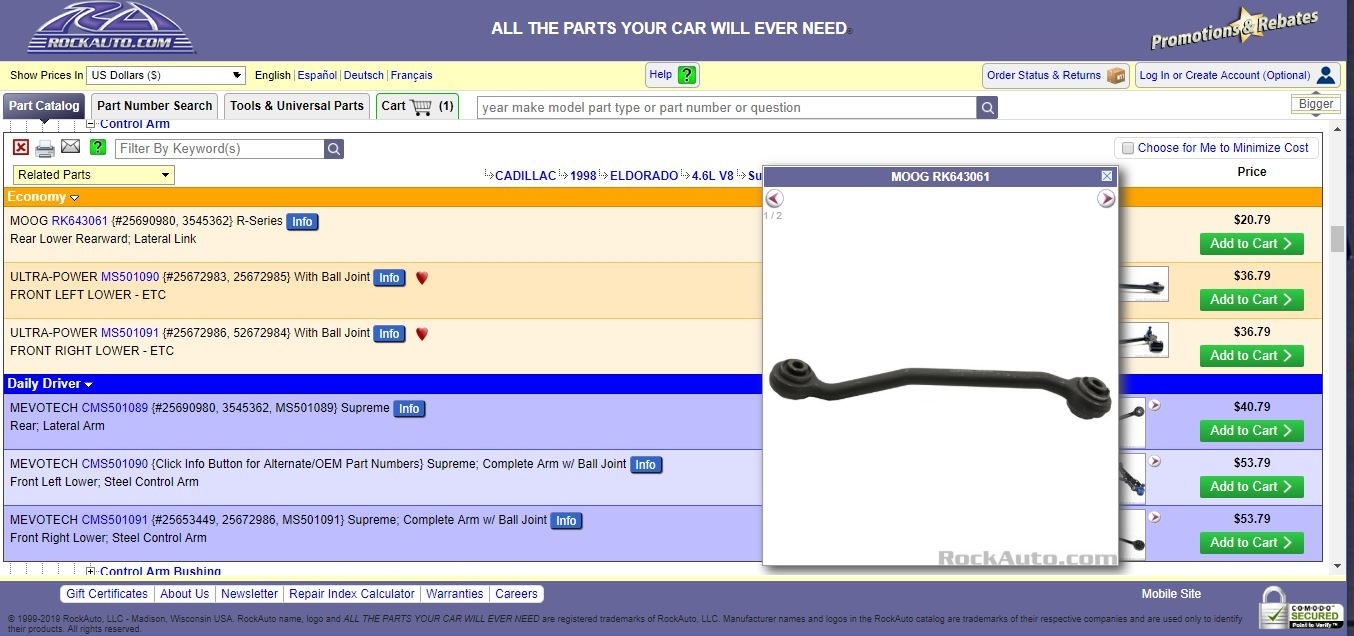Image resolution: width=1354 pixels, height=636 pixels.
Task: Open the CMS501090 part number link
Action: click(115, 464)
